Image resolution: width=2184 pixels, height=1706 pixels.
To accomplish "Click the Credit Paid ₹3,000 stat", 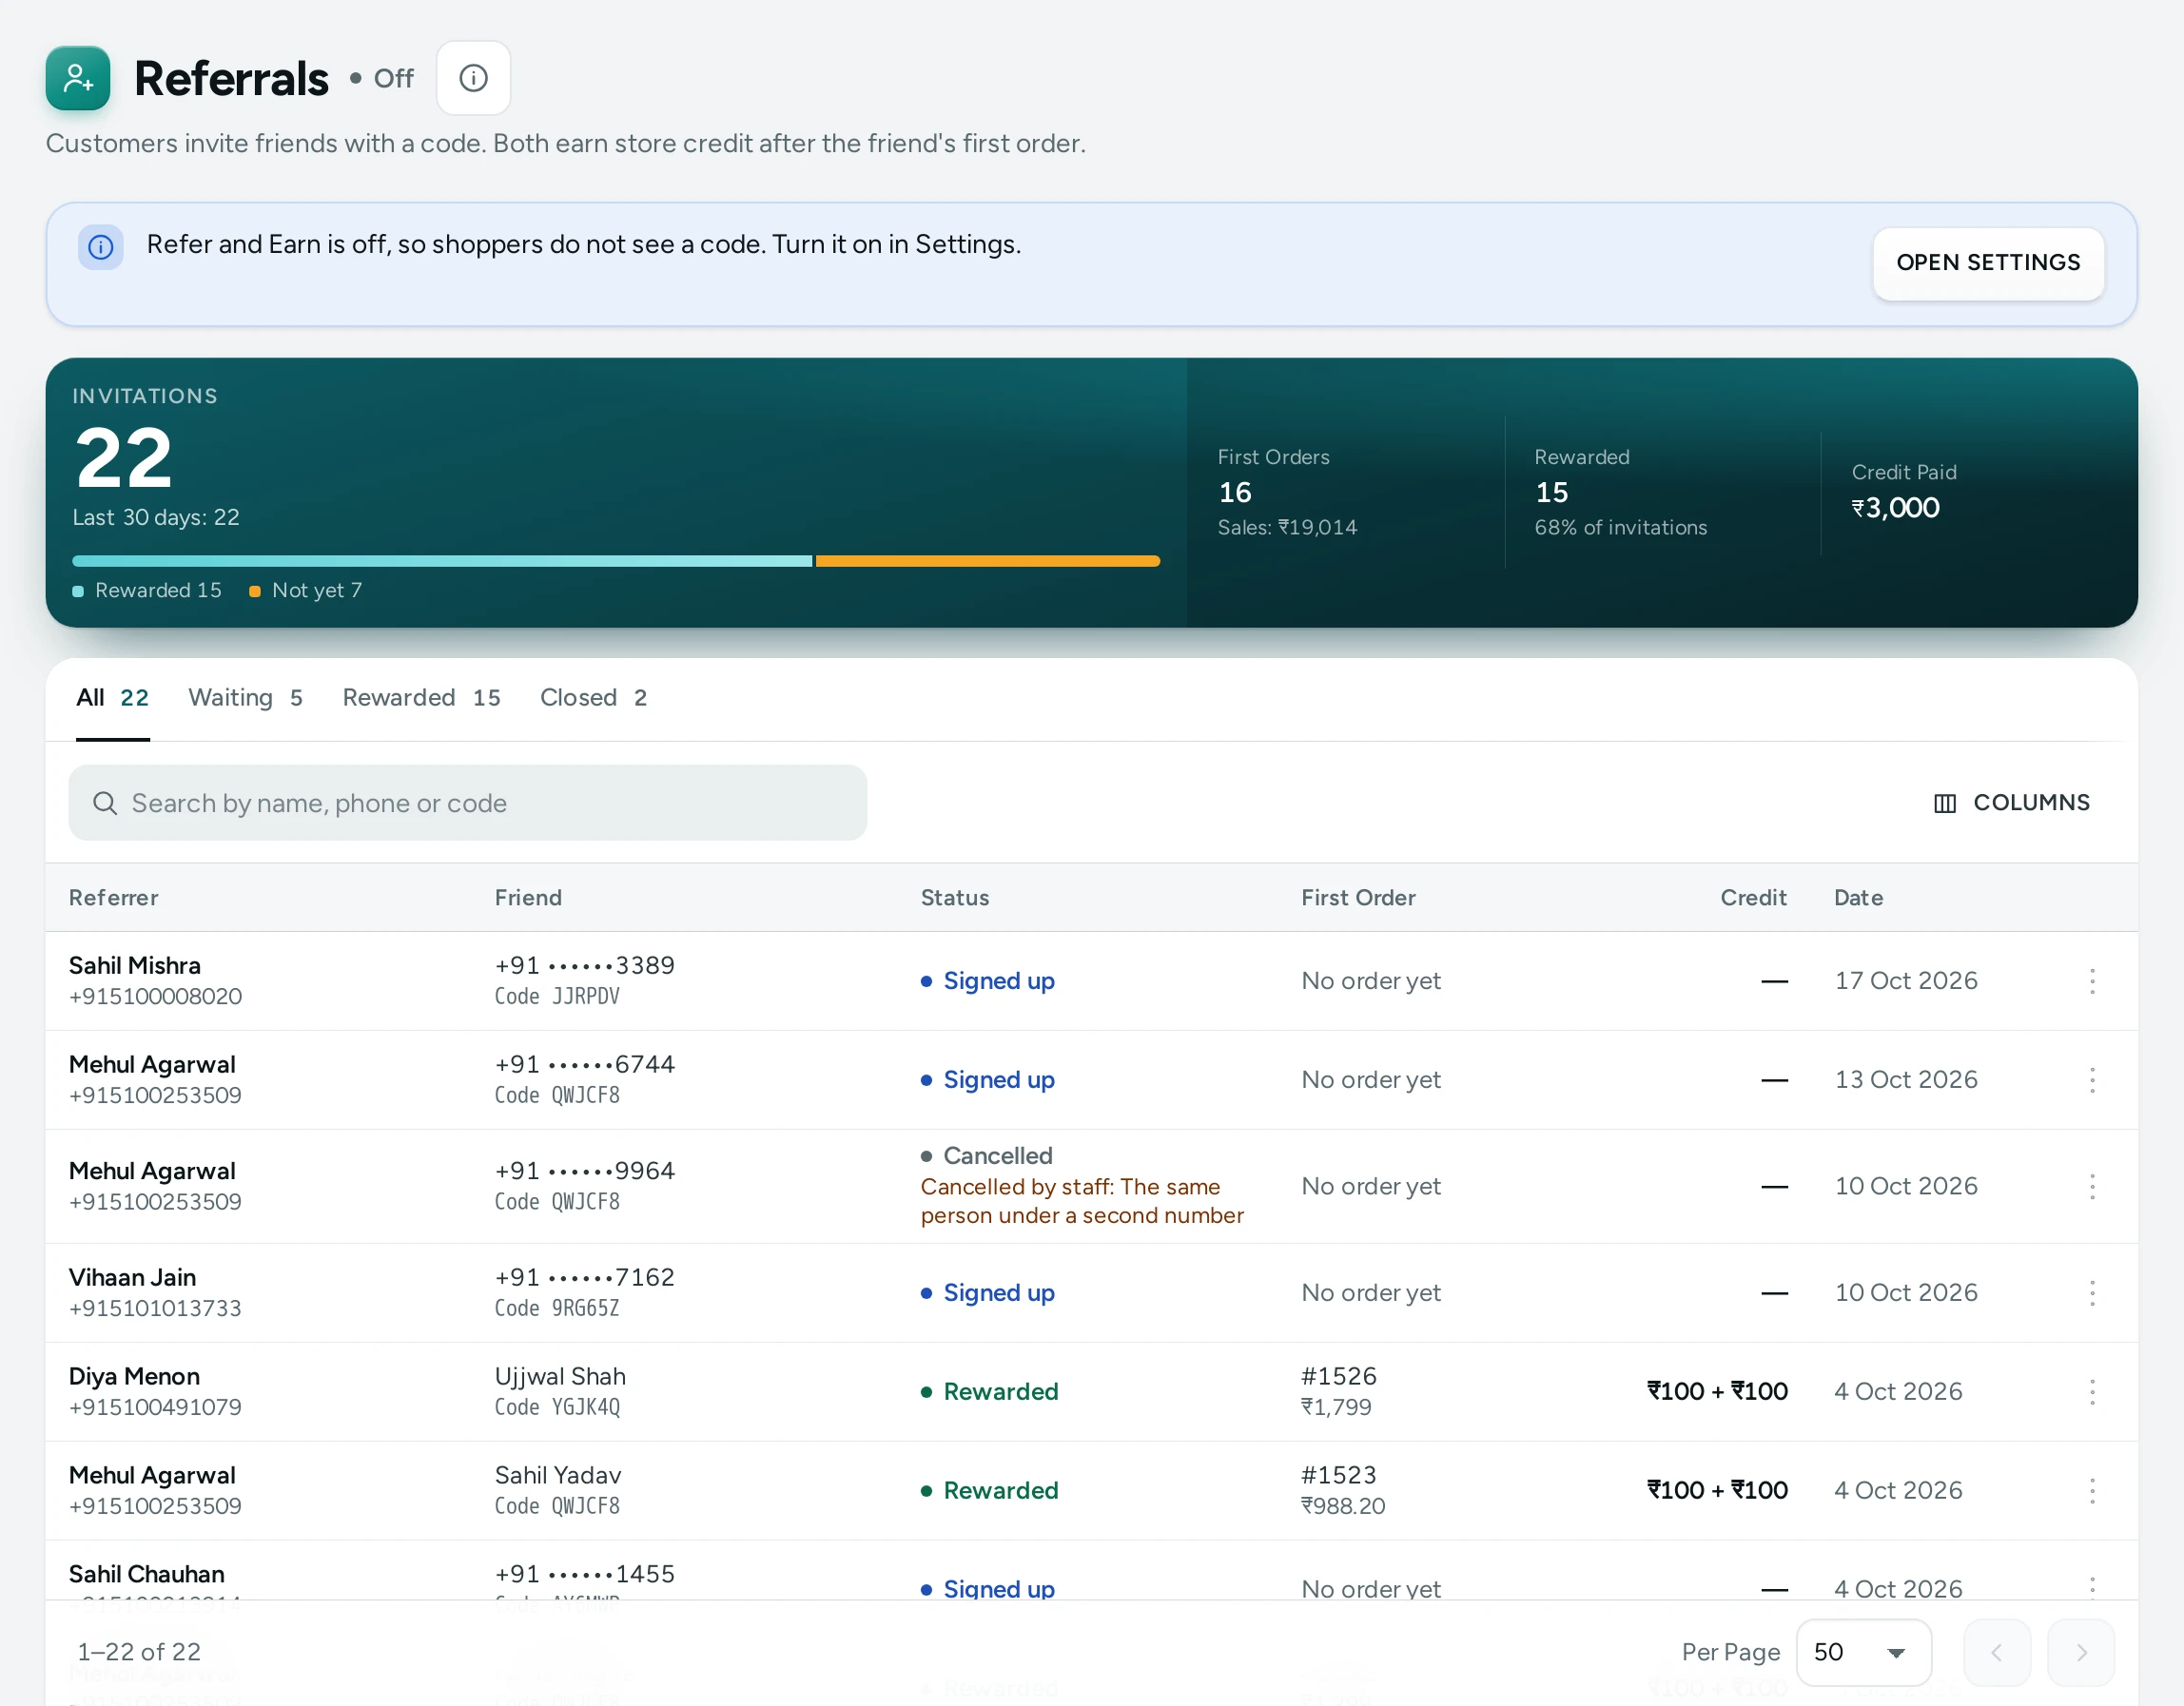I will [x=1904, y=493].
